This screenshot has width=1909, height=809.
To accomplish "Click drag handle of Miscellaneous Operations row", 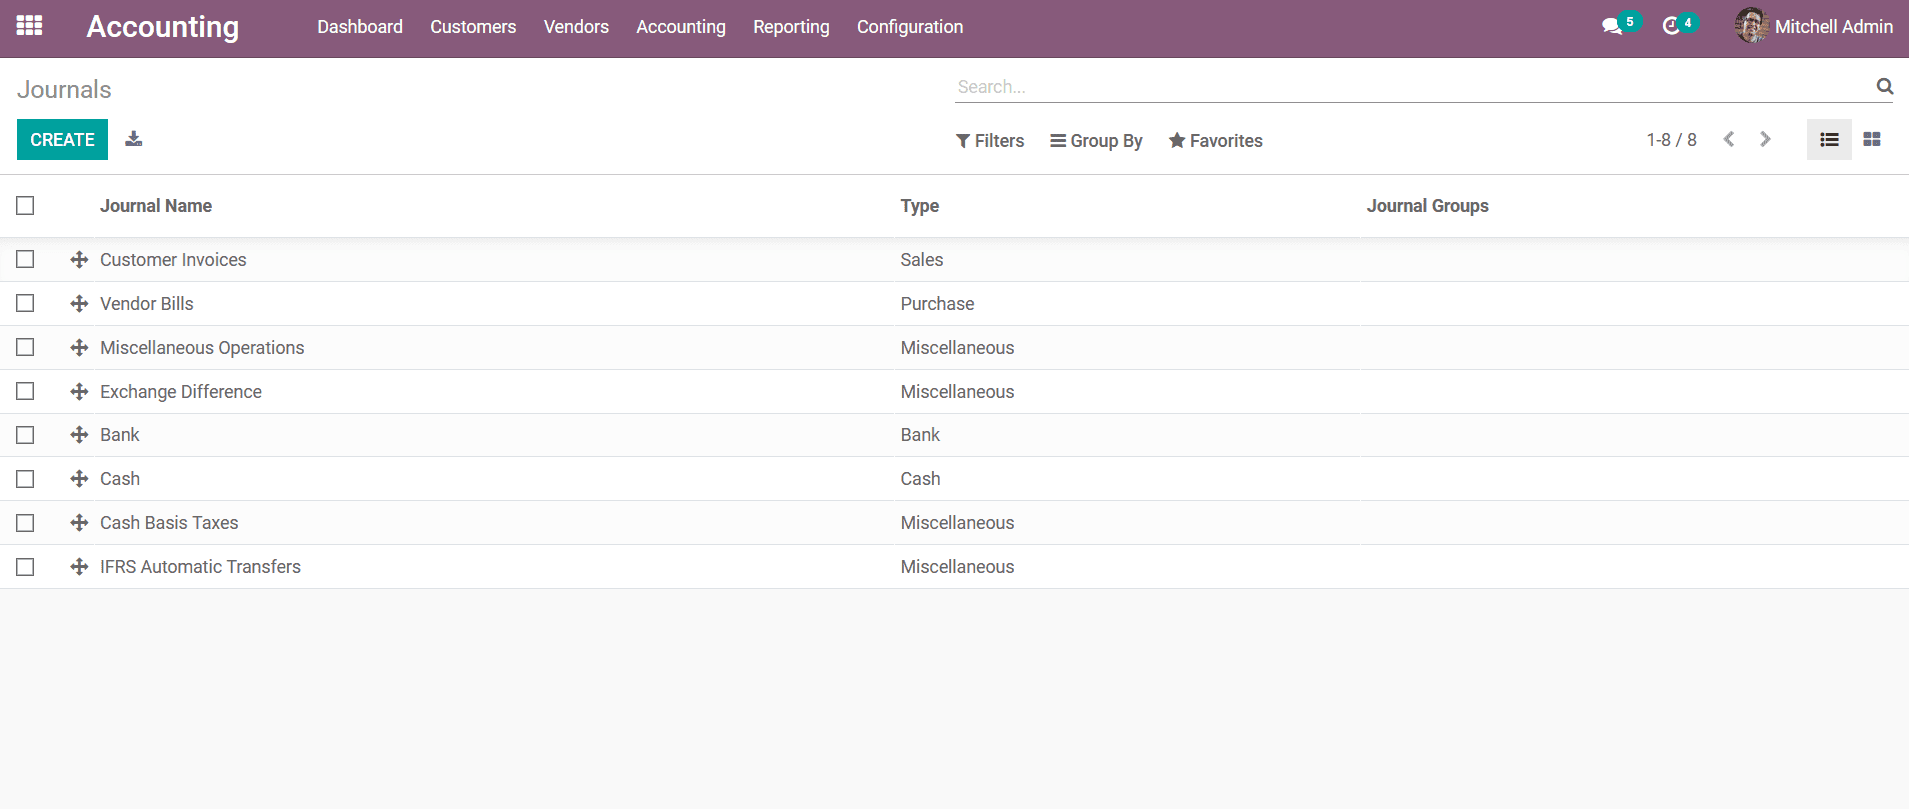I will 80,348.
